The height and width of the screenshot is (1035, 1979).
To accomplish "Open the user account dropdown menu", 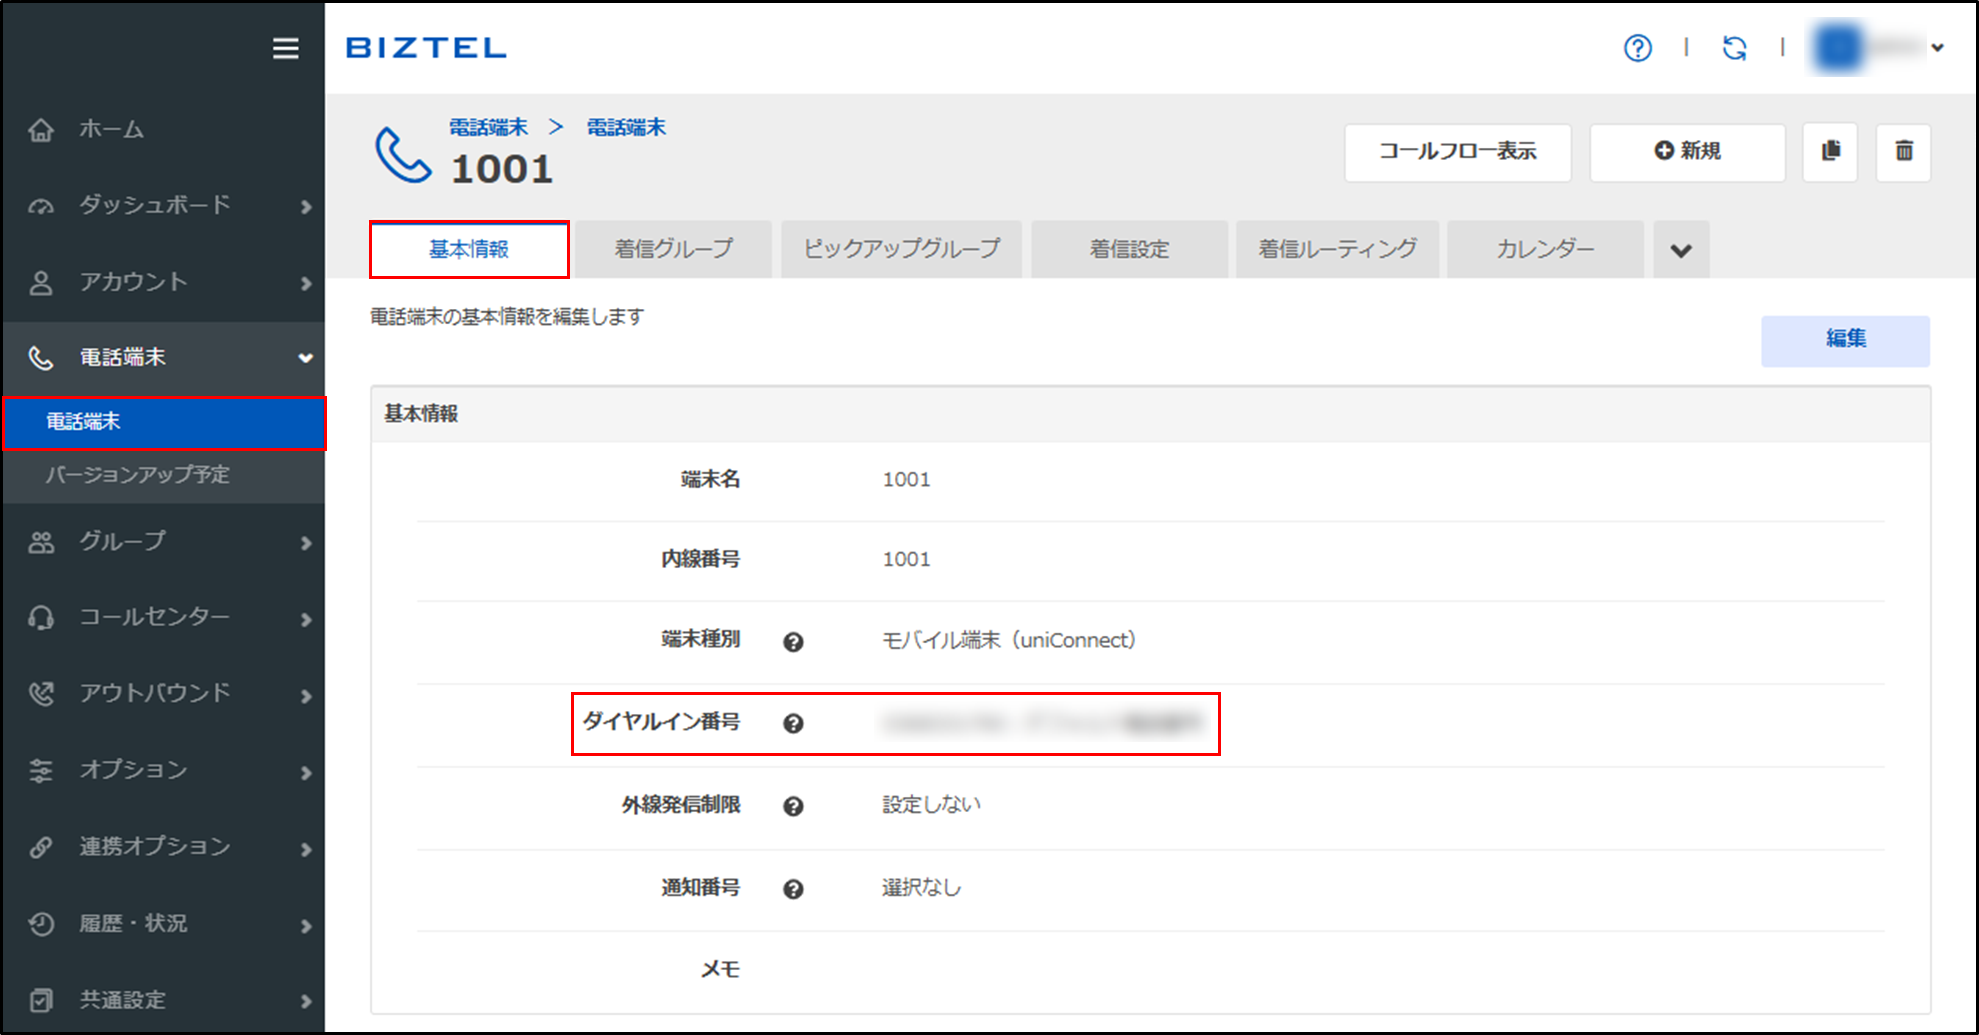I will pyautogui.click(x=1880, y=48).
